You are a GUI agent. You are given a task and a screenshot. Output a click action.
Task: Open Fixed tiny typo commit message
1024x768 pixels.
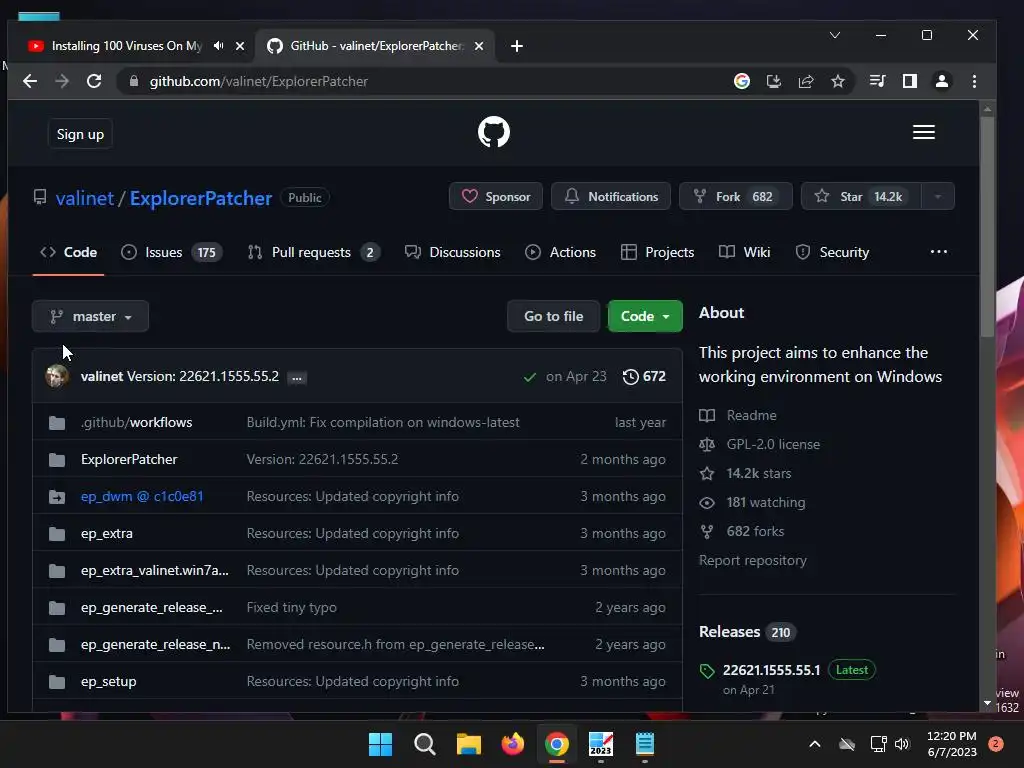point(291,607)
